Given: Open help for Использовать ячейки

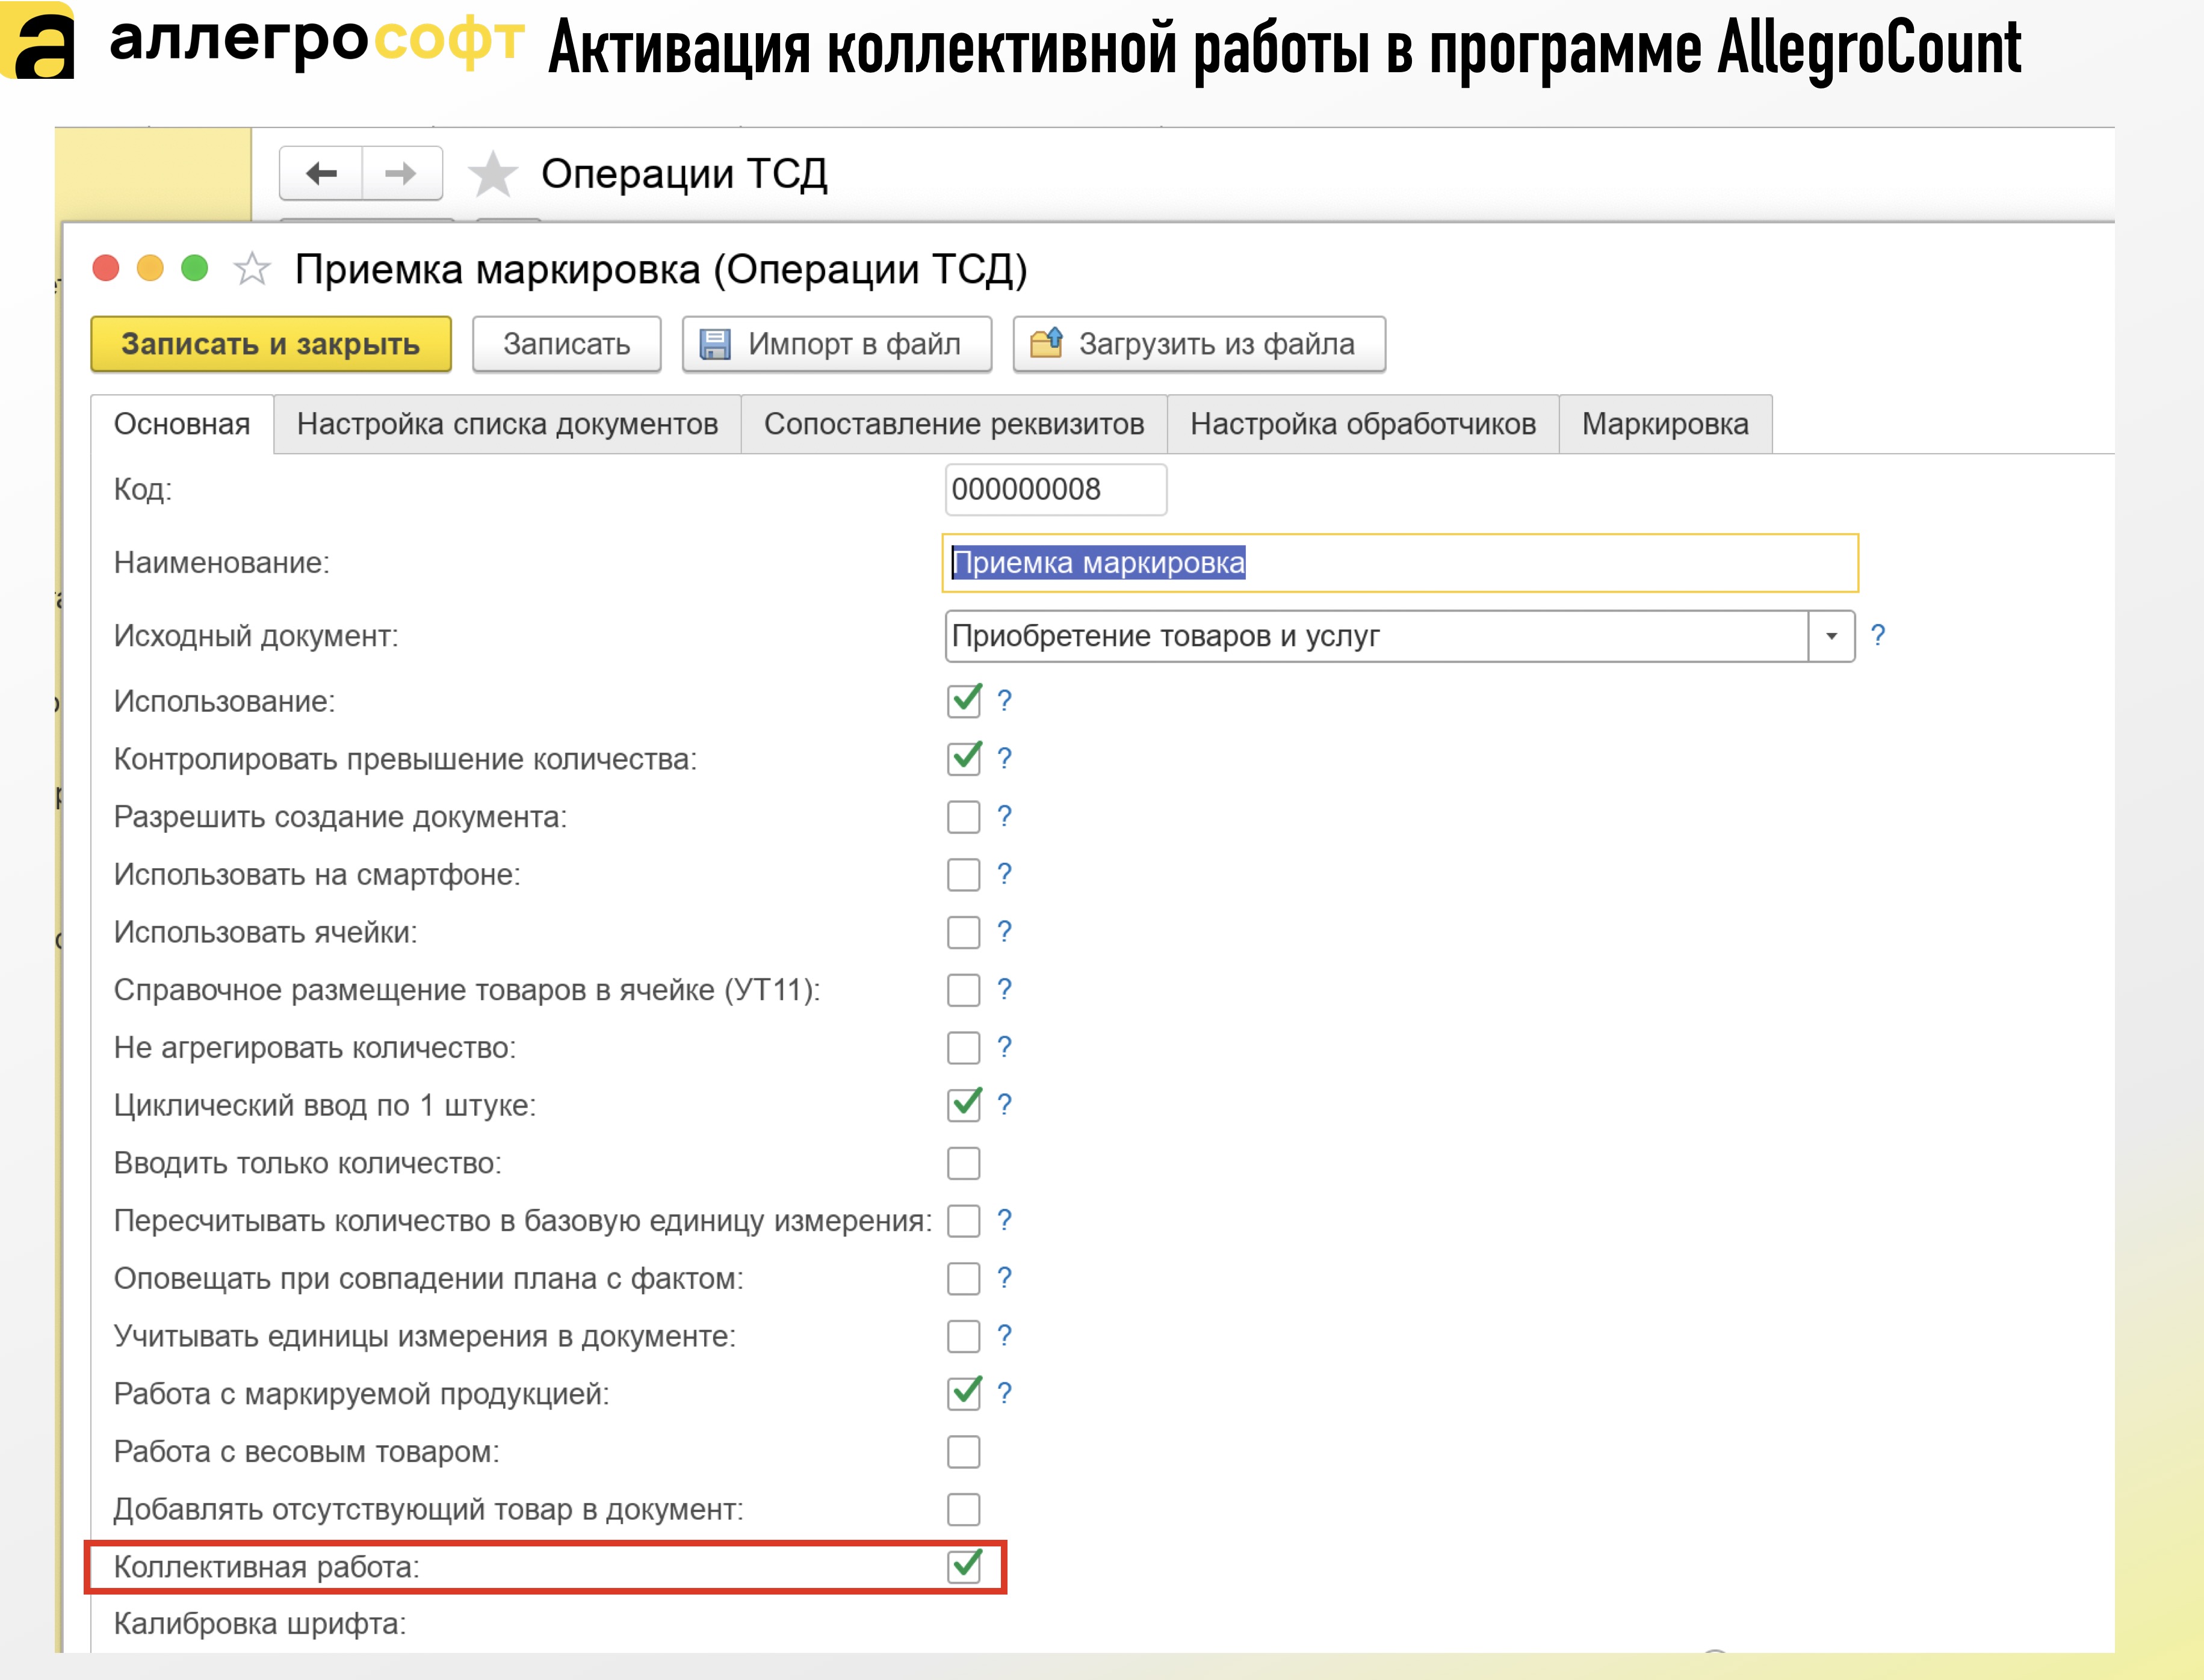Looking at the screenshot, I should pos(1004,931).
